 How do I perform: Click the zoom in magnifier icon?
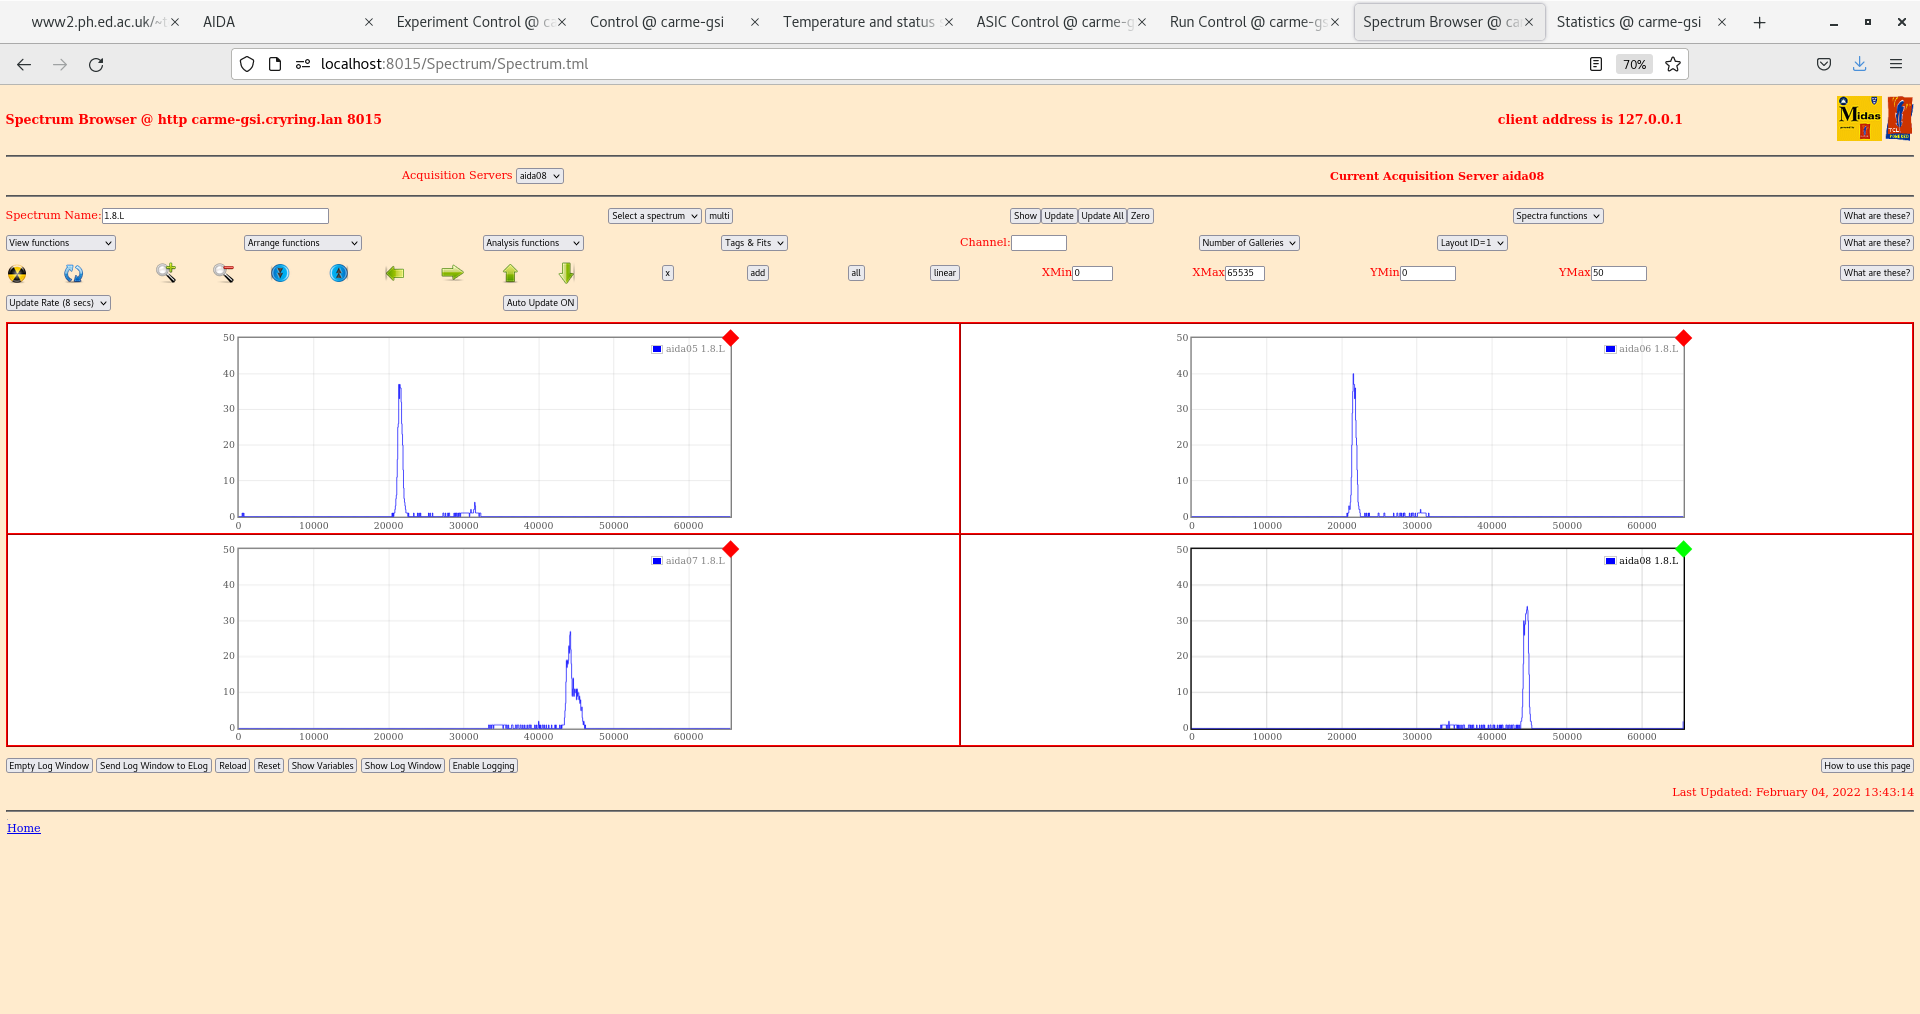click(166, 272)
